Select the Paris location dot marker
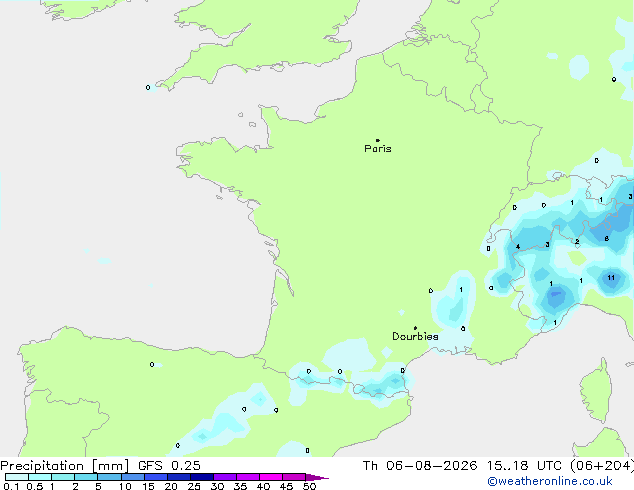The image size is (634, 490). [x=378, y=140]
